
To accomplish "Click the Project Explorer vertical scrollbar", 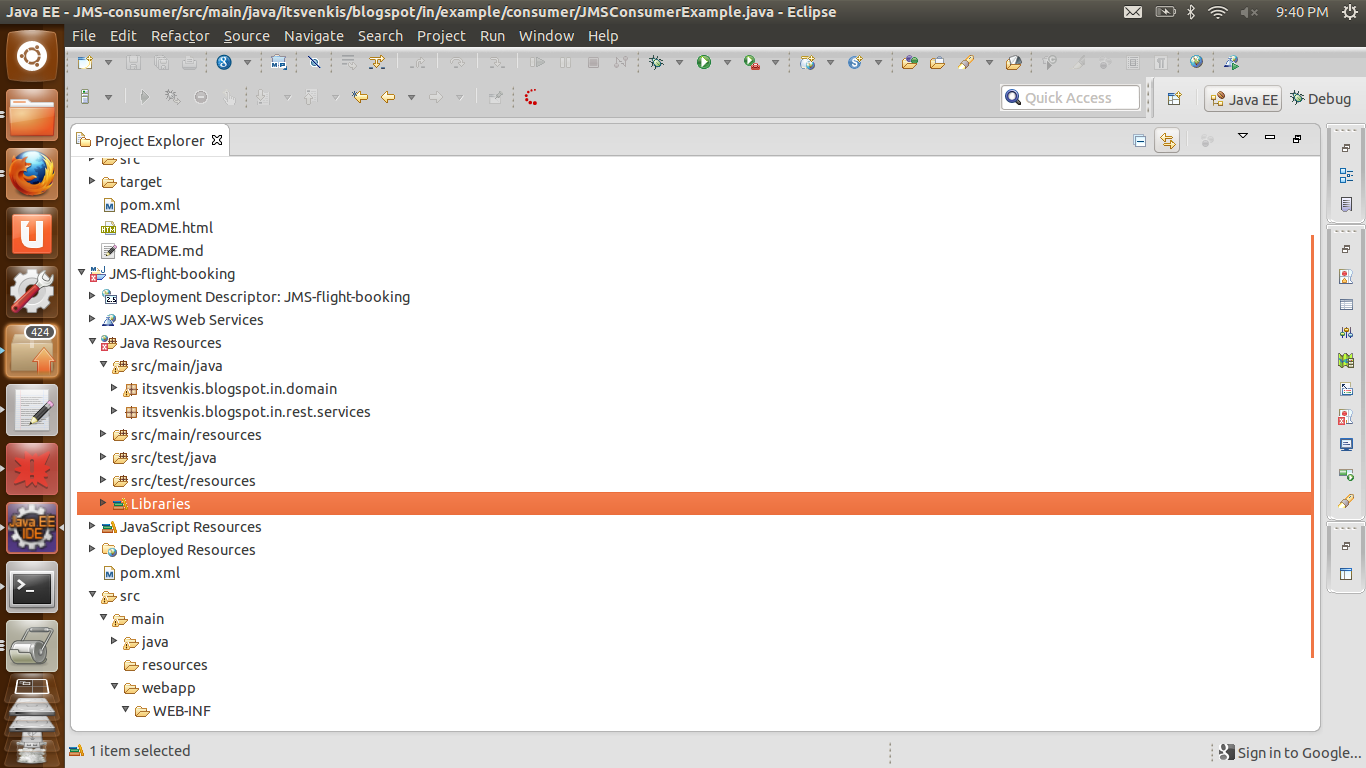I will click(x=1312, y=446).
